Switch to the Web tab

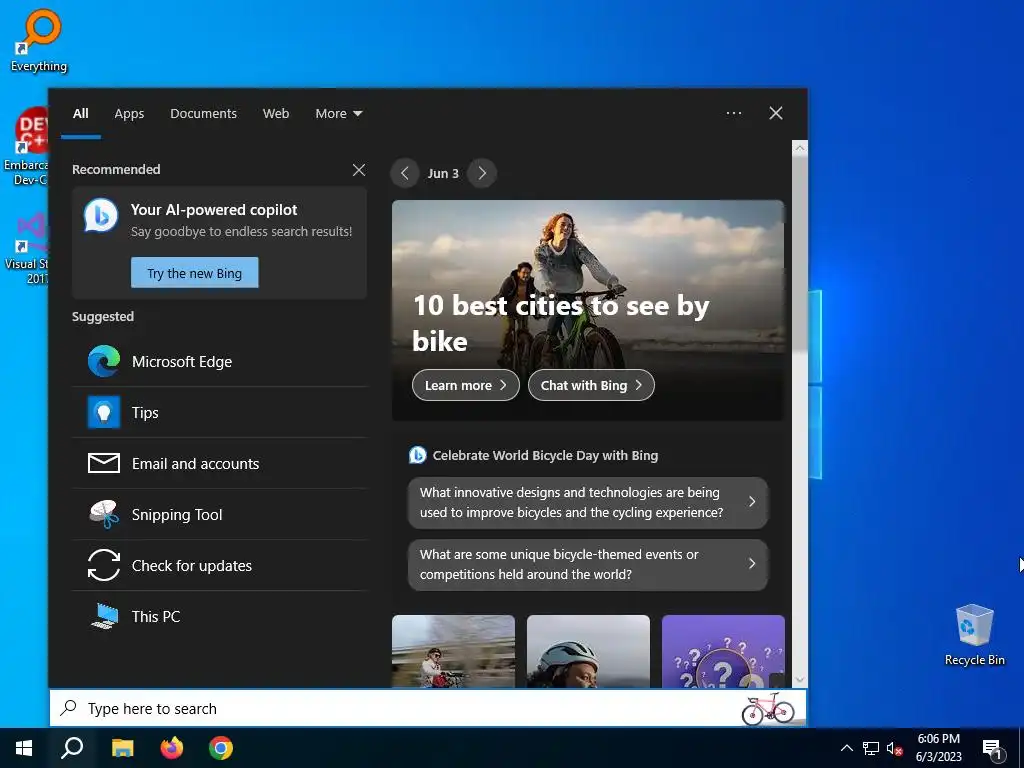[276, 114]
